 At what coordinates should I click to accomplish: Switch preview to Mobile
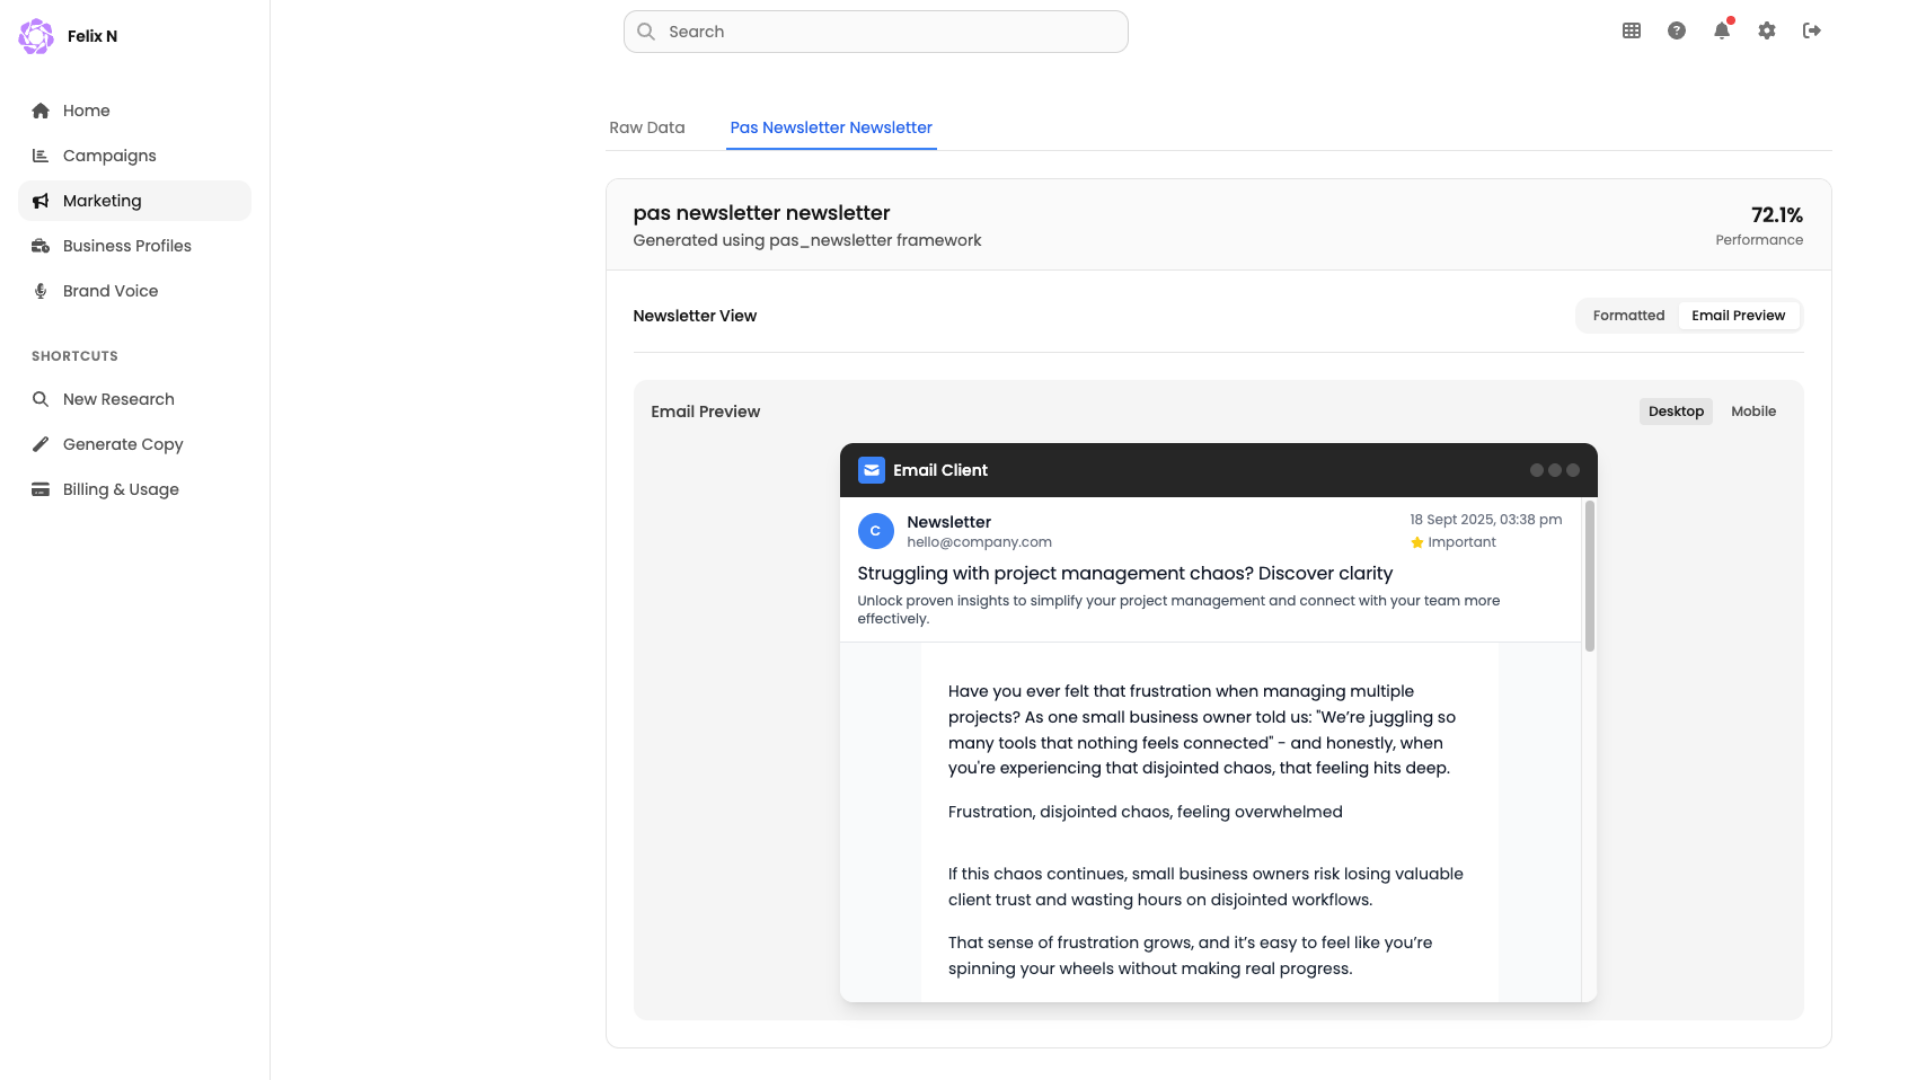1753,412
